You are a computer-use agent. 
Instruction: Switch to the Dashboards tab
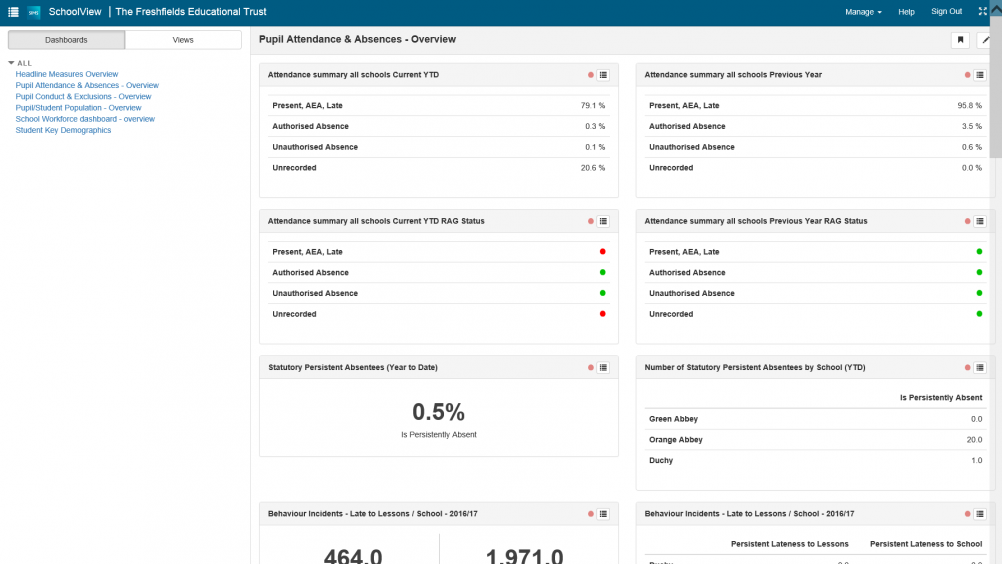pyautogui.click(x=66, y=40)
